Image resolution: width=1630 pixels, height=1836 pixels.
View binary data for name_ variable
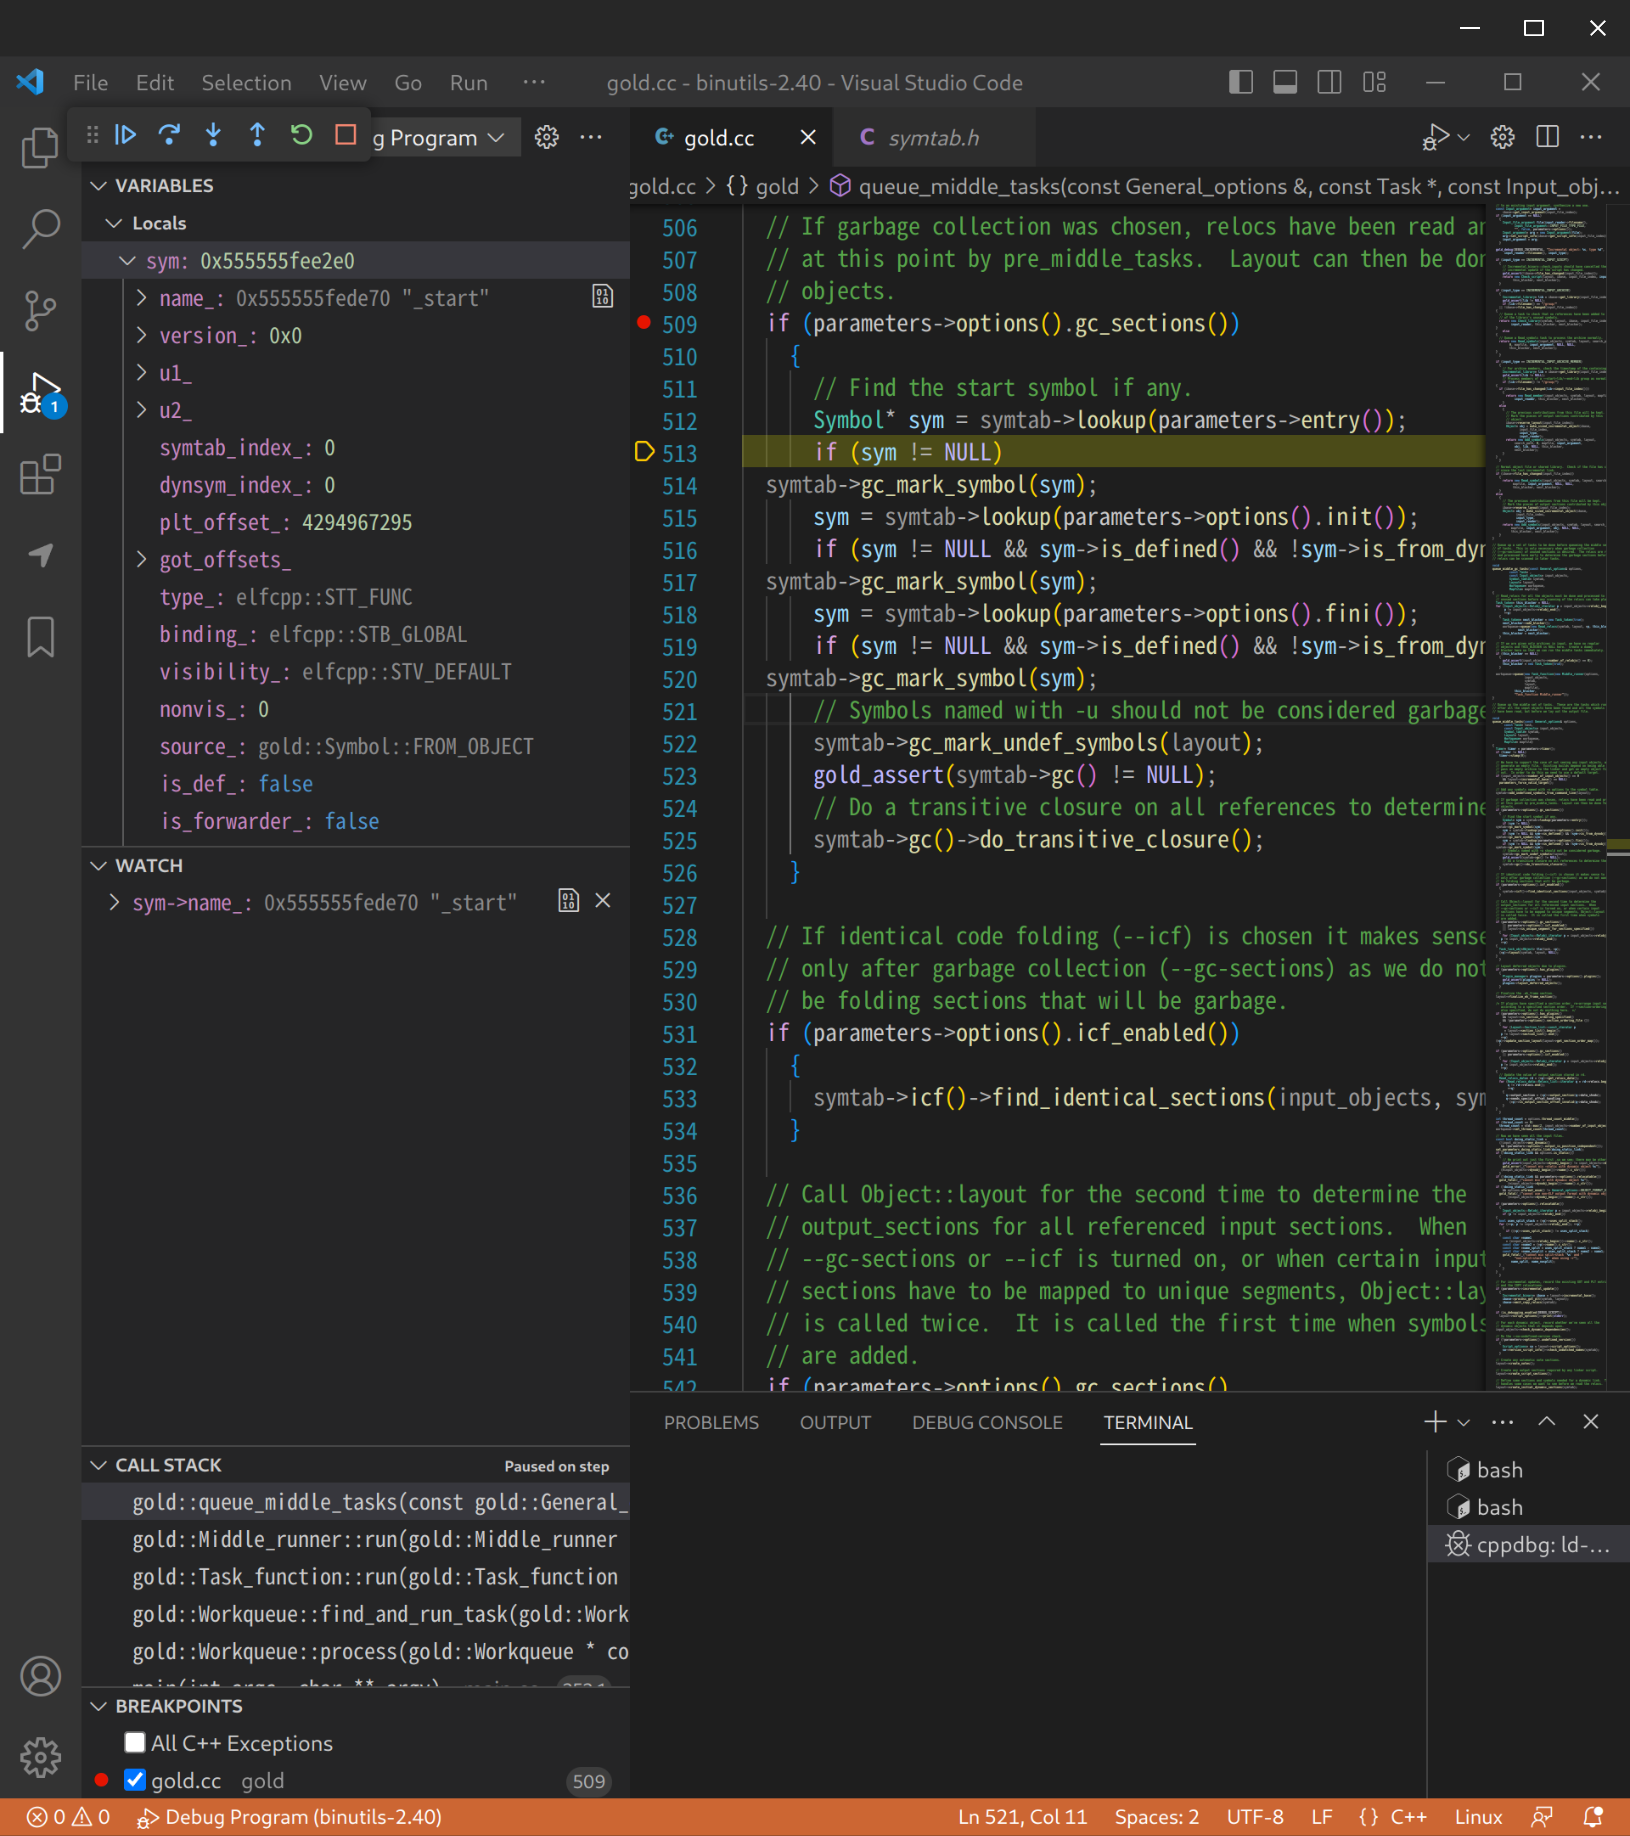(x=602, y=297)
